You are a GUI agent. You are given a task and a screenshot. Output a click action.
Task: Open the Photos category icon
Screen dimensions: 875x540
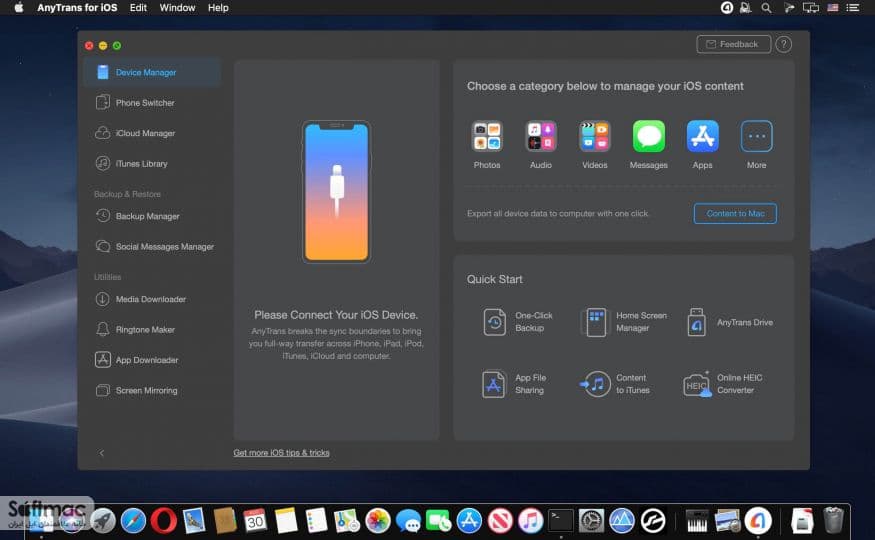click(487, 136)
